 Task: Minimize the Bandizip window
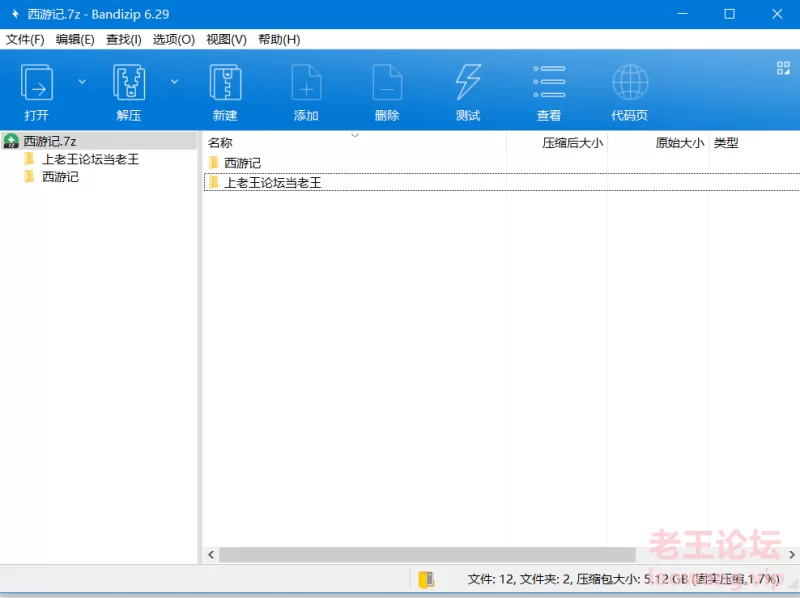pos(682,14)
